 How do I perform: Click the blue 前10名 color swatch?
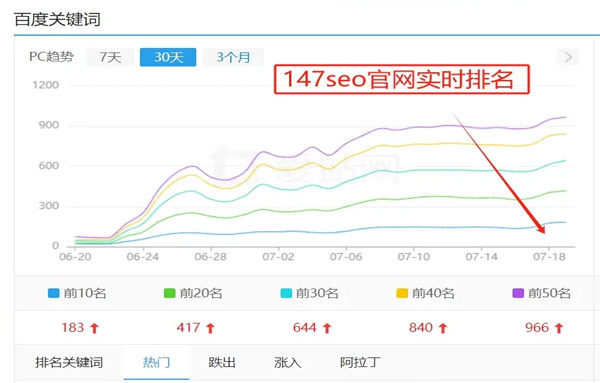coord(54,293)
